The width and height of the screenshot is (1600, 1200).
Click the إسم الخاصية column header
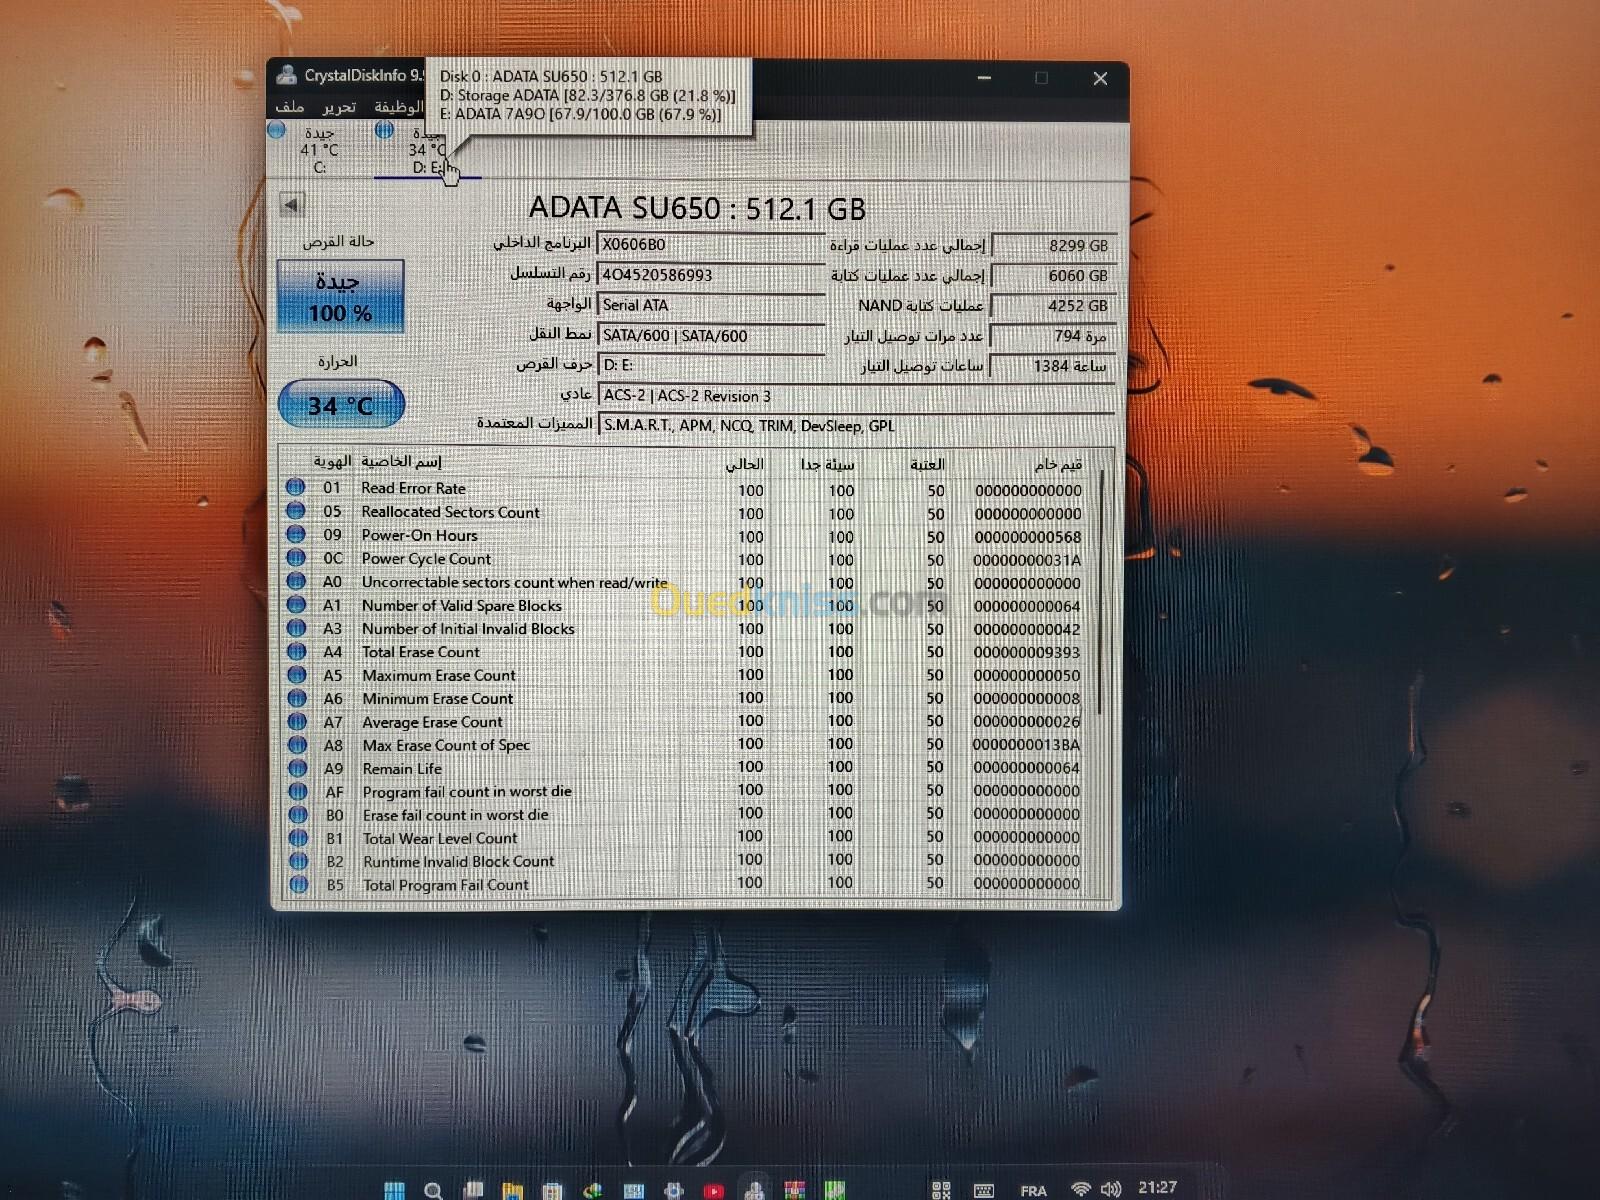click(x=401, y=461)
